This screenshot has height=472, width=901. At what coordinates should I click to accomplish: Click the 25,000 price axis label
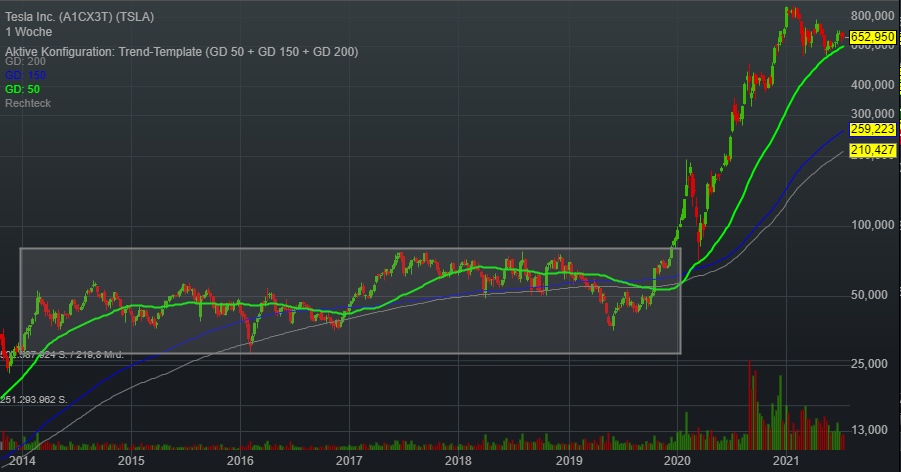click(x=869, y=364)
